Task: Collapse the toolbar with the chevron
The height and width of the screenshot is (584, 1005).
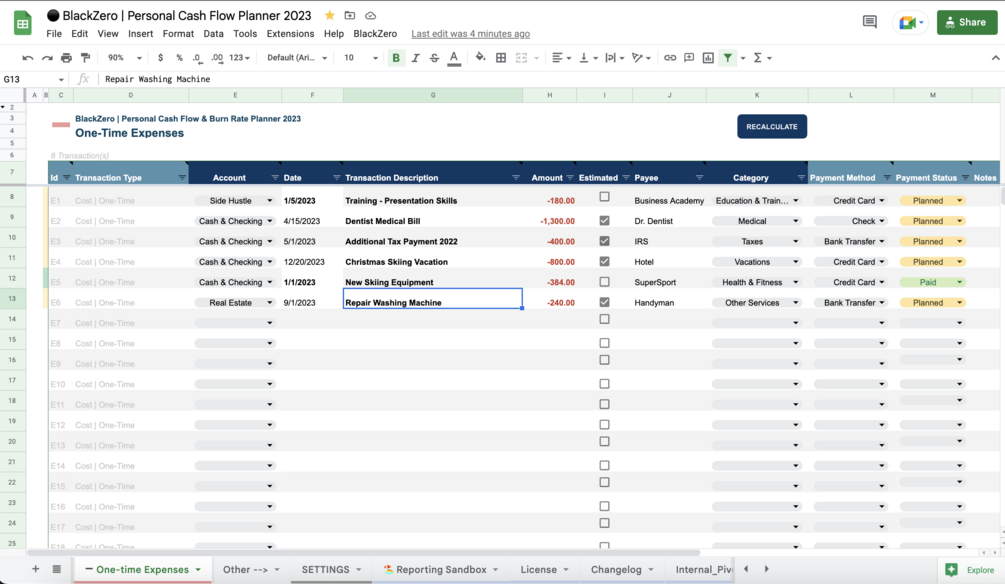Action: coord(995,58)
